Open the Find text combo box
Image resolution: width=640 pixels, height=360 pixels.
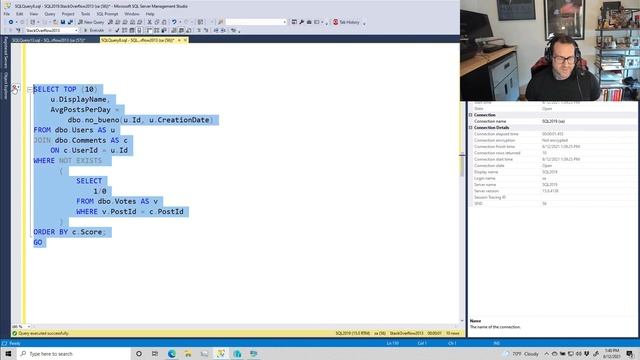coord(256,22)
